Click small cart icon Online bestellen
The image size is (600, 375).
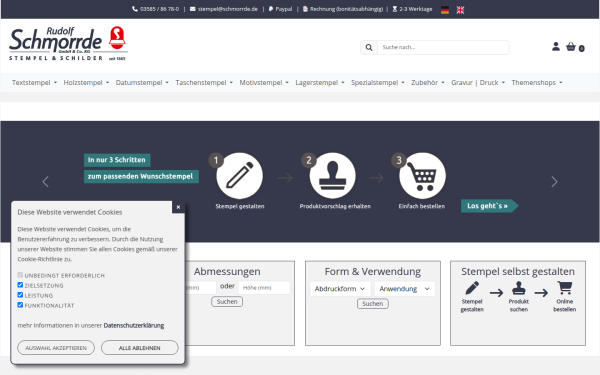(565, 288)
